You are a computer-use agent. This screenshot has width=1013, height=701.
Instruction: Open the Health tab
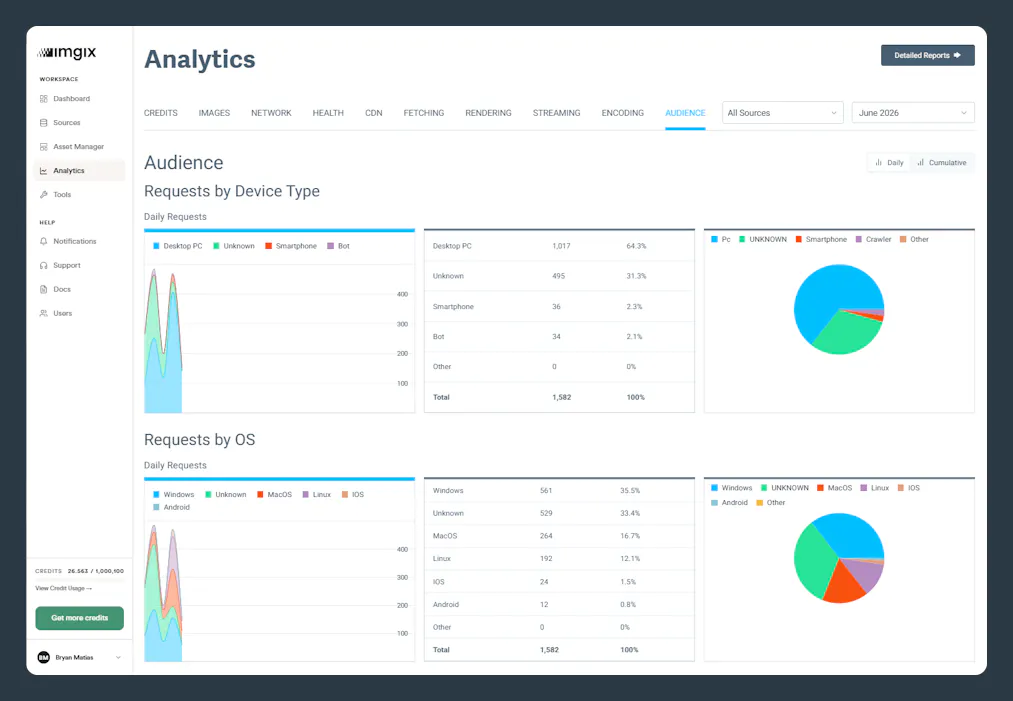[328, 113]
